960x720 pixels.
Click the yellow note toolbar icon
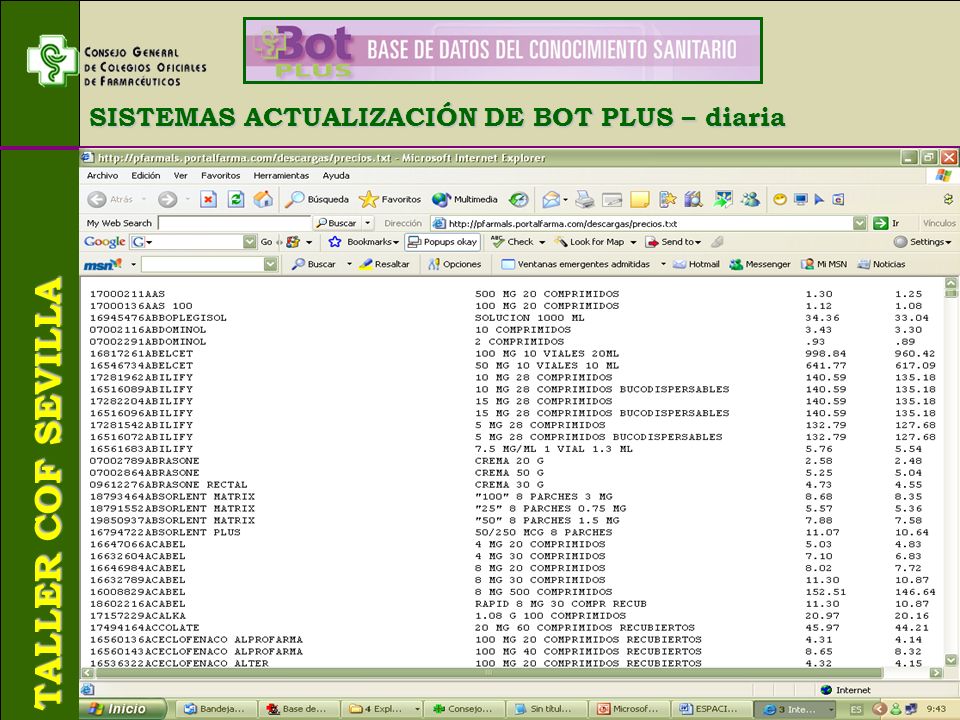(x=639, y=199)
